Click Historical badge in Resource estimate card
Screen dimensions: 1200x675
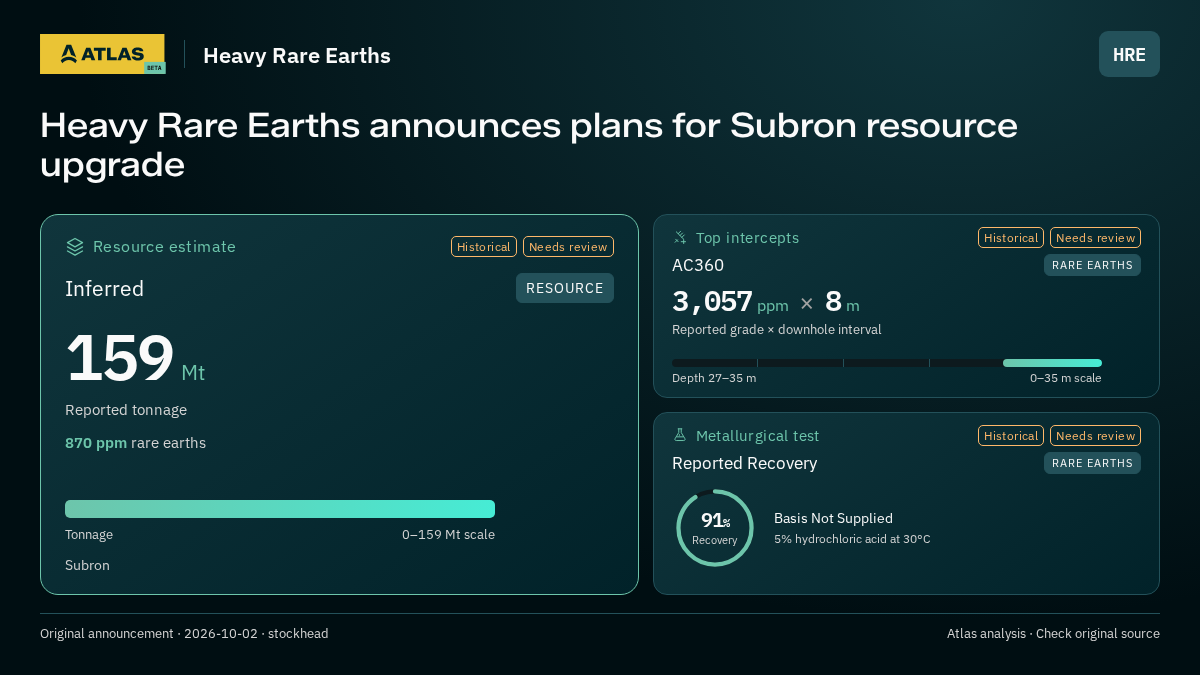[x=484, y=247]
